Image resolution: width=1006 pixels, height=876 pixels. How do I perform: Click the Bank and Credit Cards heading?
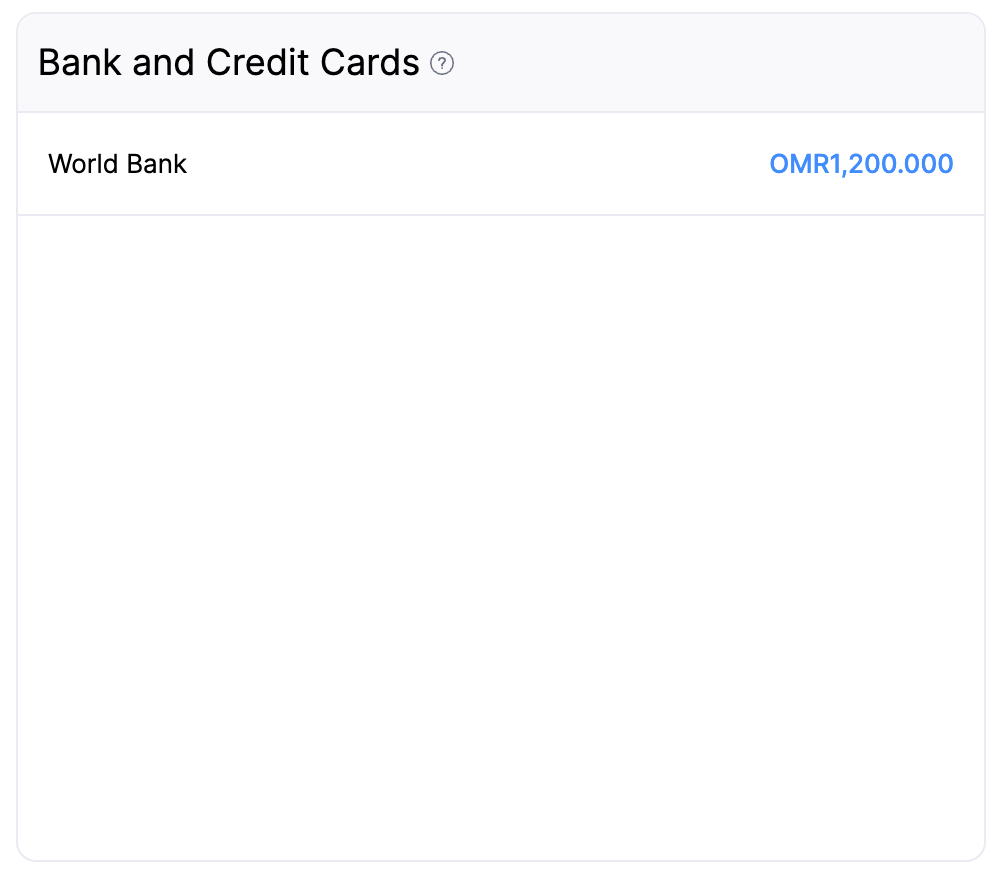coord(228,63)
